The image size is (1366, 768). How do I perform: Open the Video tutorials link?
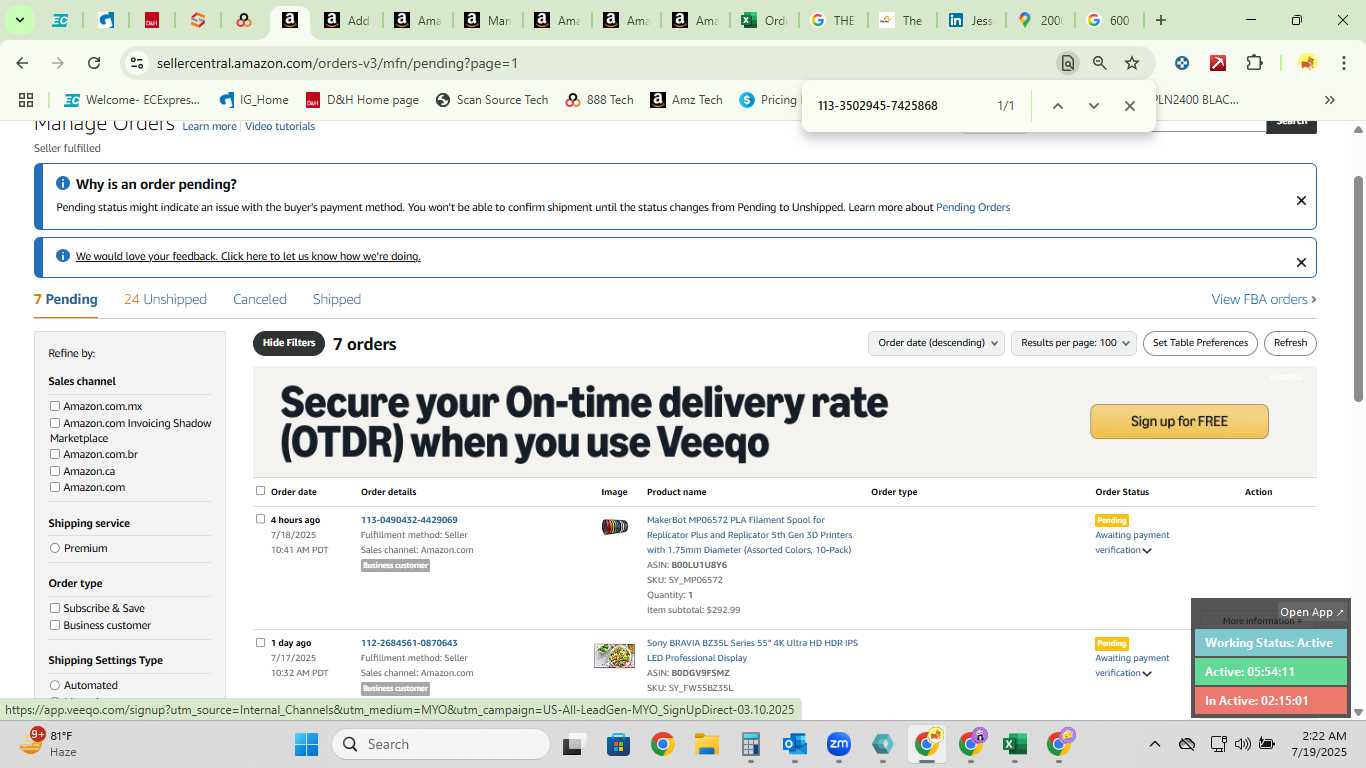pyautogui.click(x=280, y=126)
